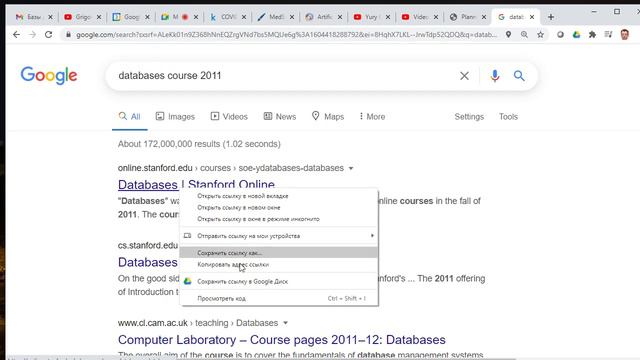Expand the www.cl.cam.ac.uk result dropdown arrow
The image size is (640, 360).
click(x=285, y=323)
